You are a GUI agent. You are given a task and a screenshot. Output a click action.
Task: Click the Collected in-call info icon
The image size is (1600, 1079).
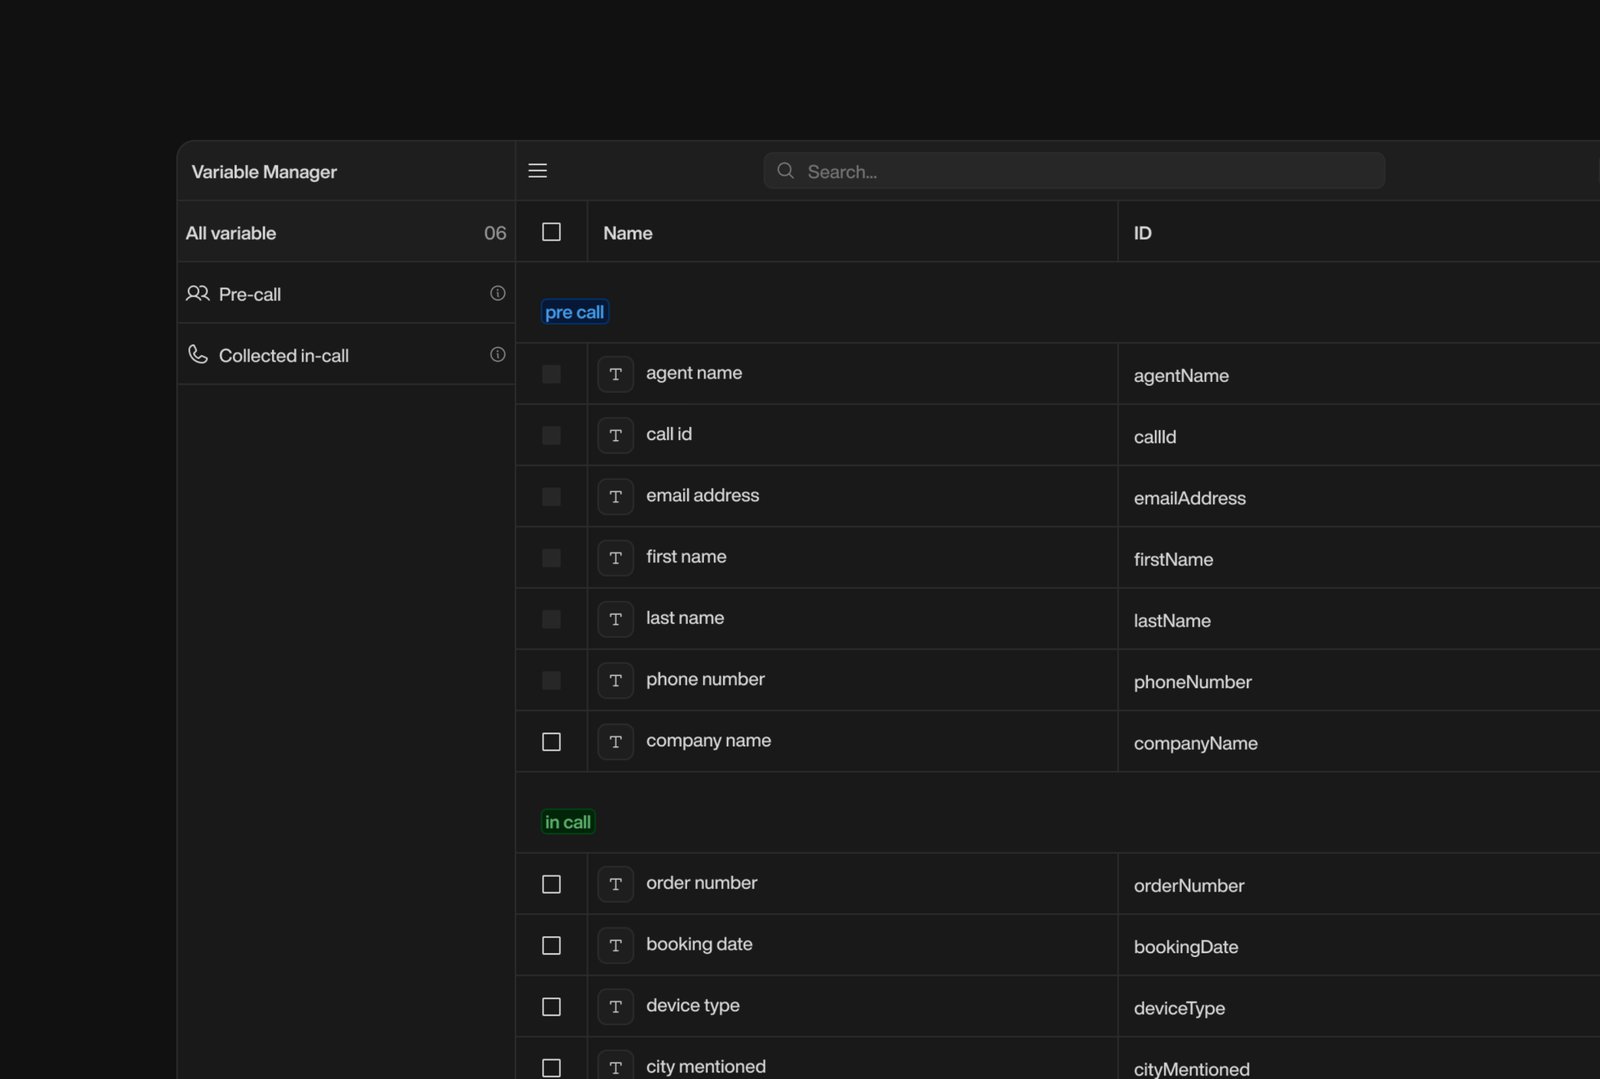point(497,354)
